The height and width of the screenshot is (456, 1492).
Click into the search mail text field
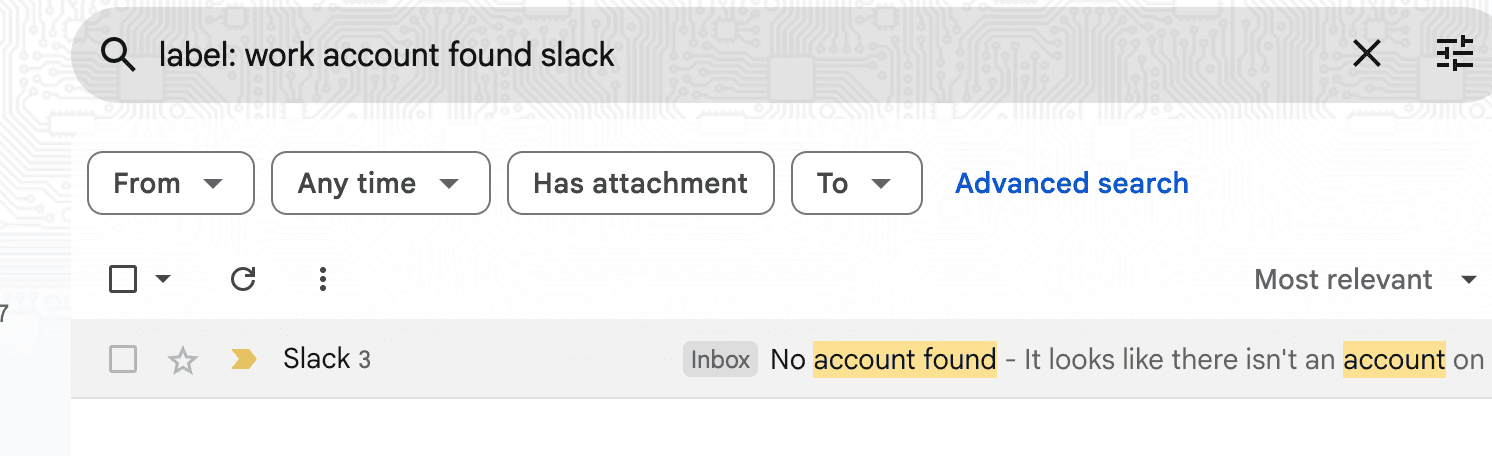pos(700,55)
